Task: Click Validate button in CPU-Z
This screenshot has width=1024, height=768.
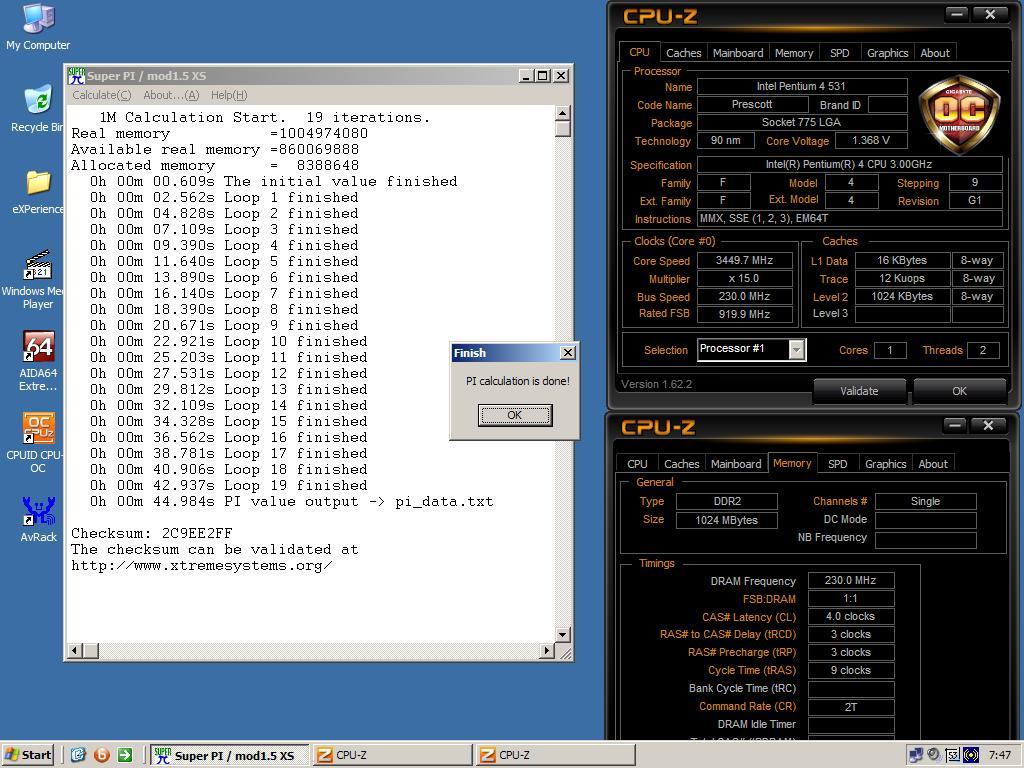Action: tap(859, 391)
